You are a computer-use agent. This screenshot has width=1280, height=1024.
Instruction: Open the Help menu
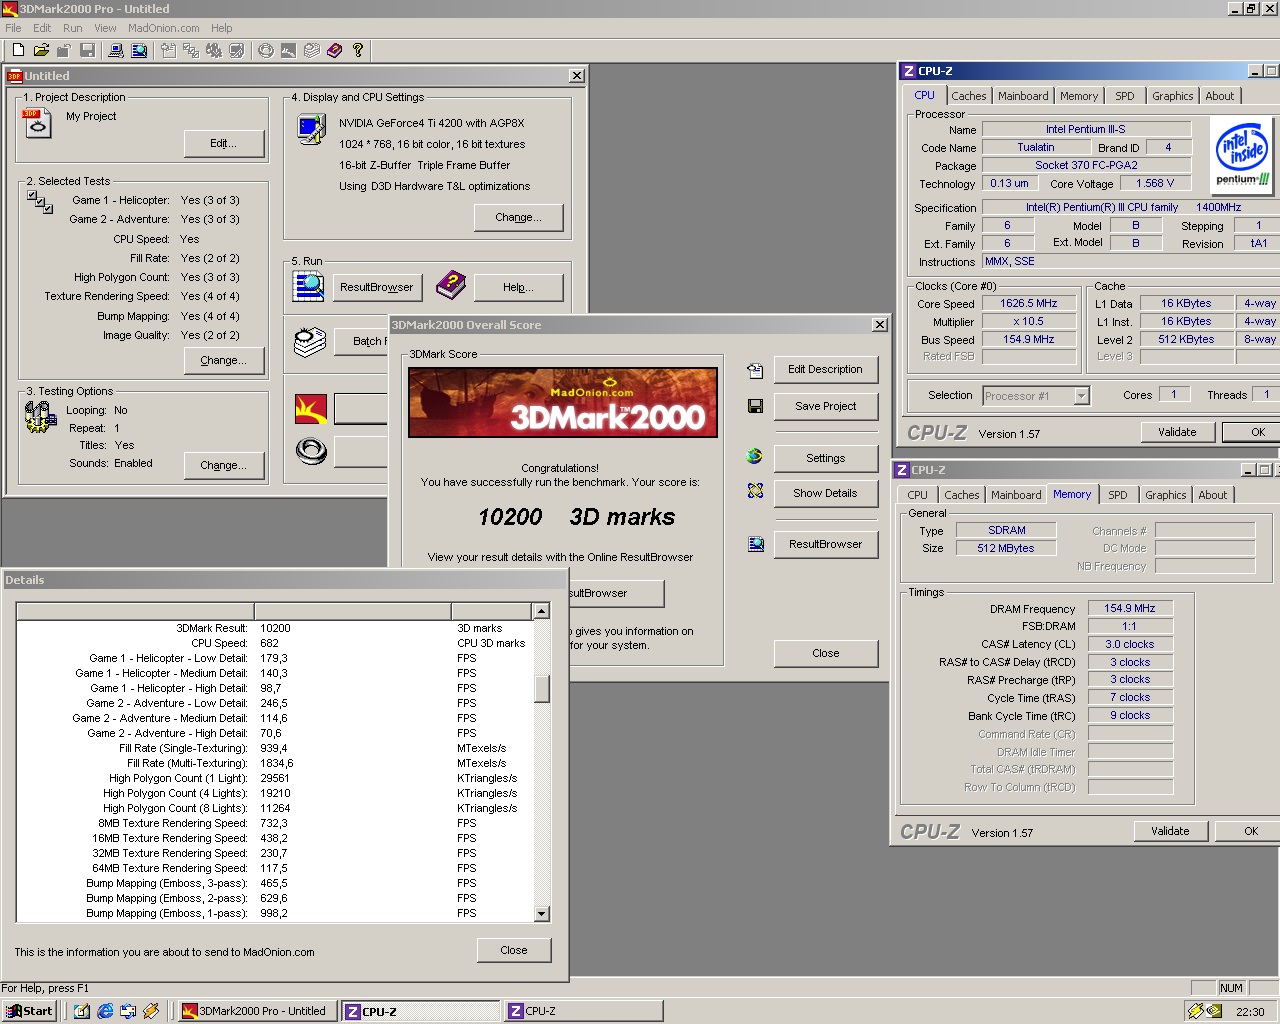[x=222, y=28]
